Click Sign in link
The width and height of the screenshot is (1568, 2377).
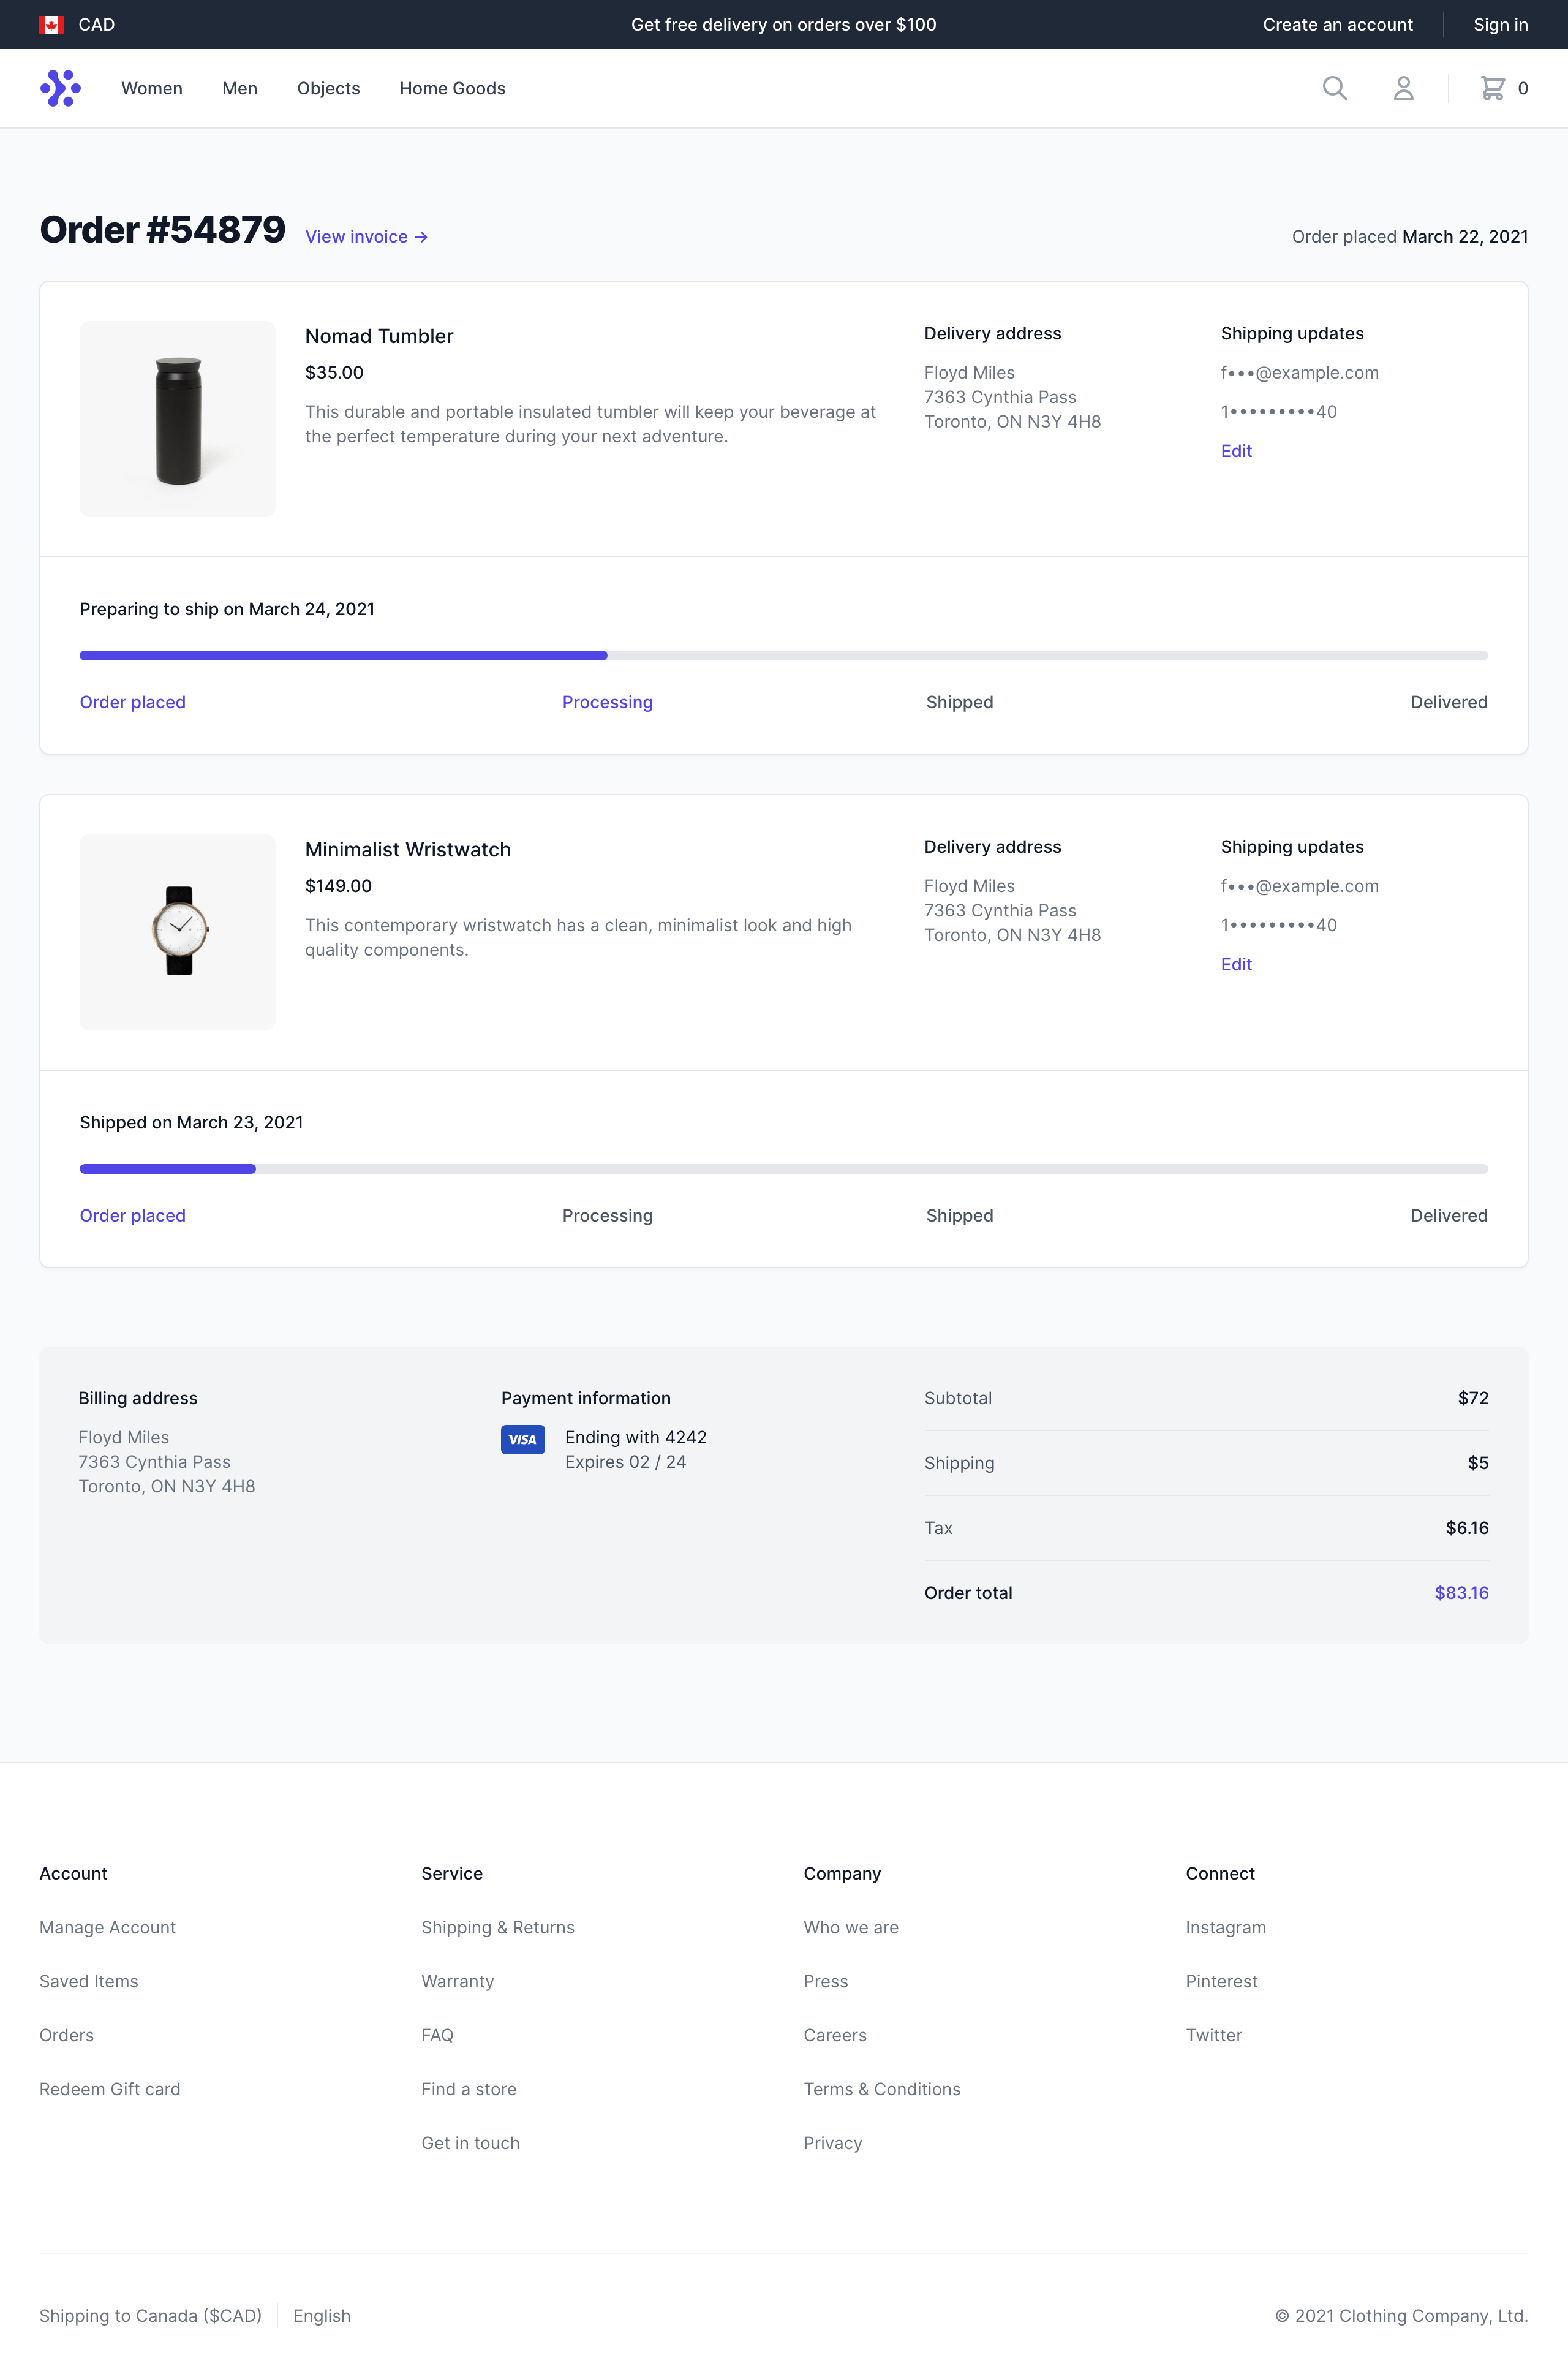click(1500, 24)
